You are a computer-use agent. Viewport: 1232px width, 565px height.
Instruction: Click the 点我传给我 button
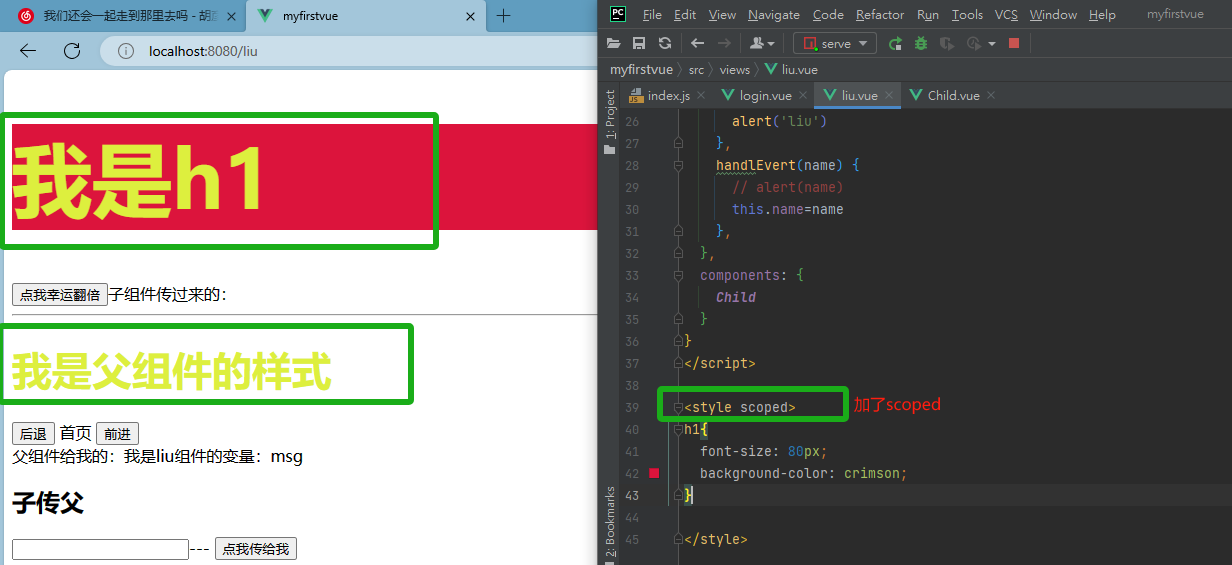[x=255, y=549]
